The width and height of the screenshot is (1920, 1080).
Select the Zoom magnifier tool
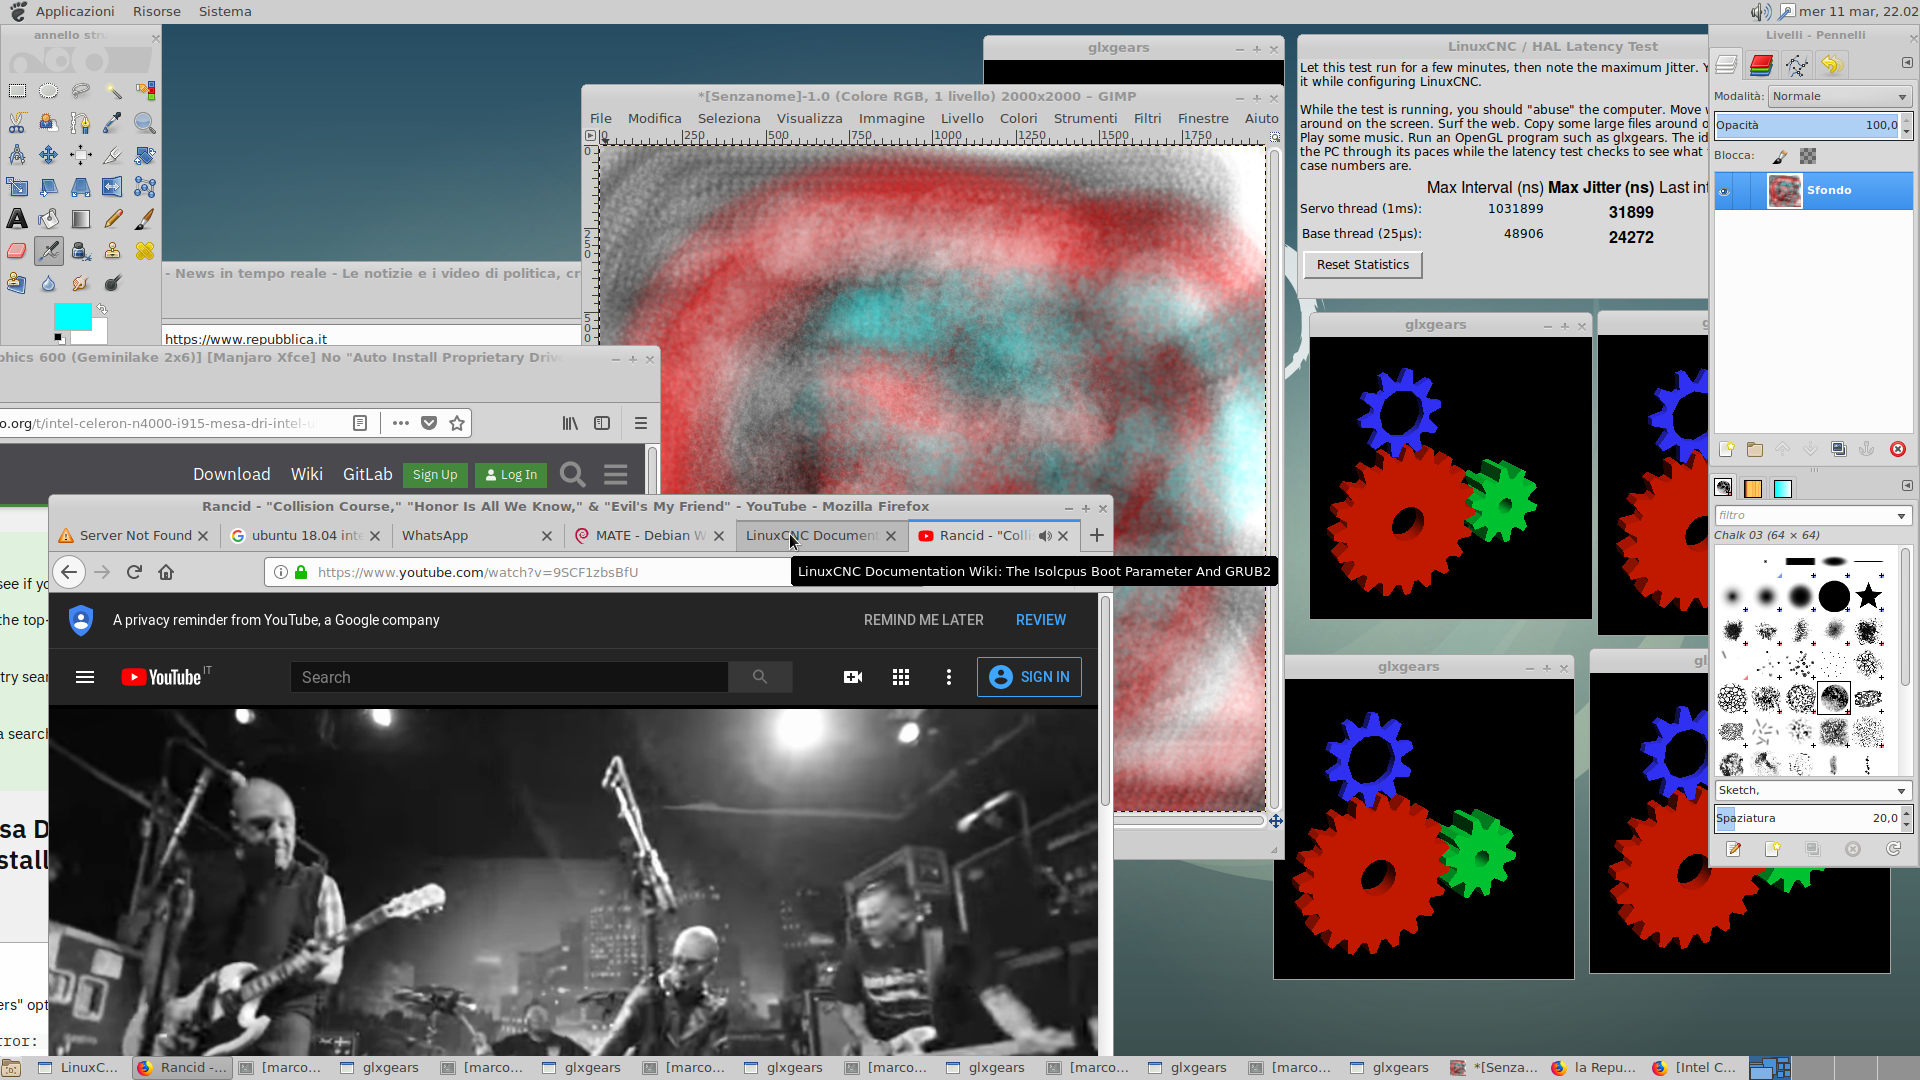pyautogui.click(x=145, y=123)
